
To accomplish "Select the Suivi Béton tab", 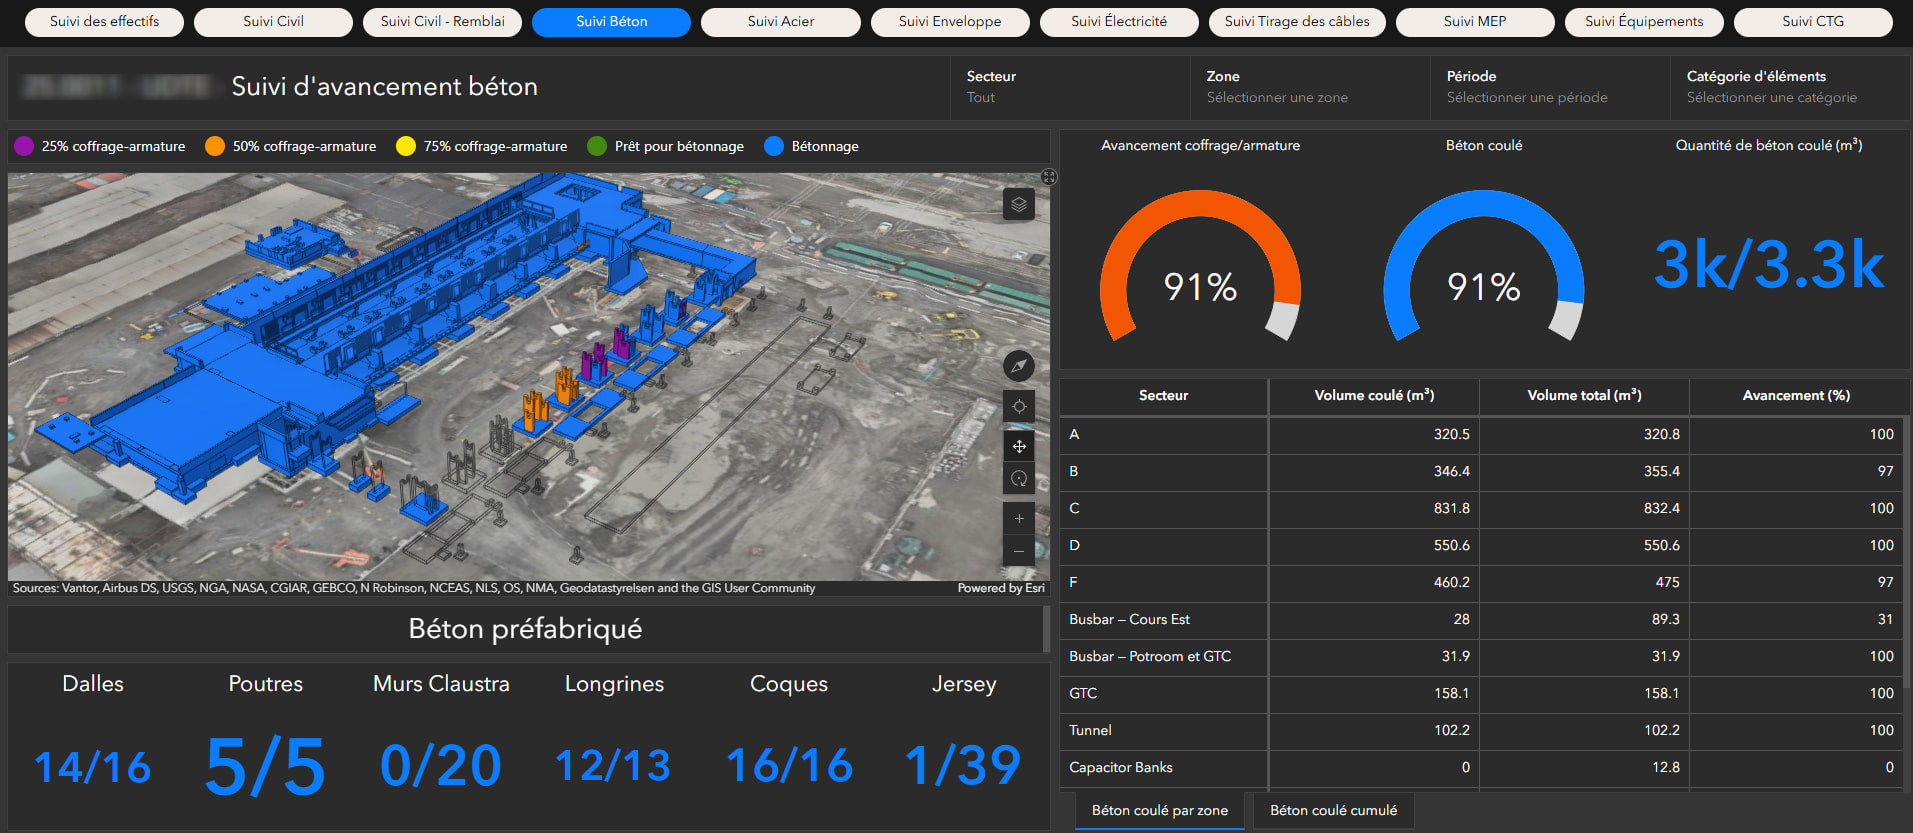I will 611,22.
